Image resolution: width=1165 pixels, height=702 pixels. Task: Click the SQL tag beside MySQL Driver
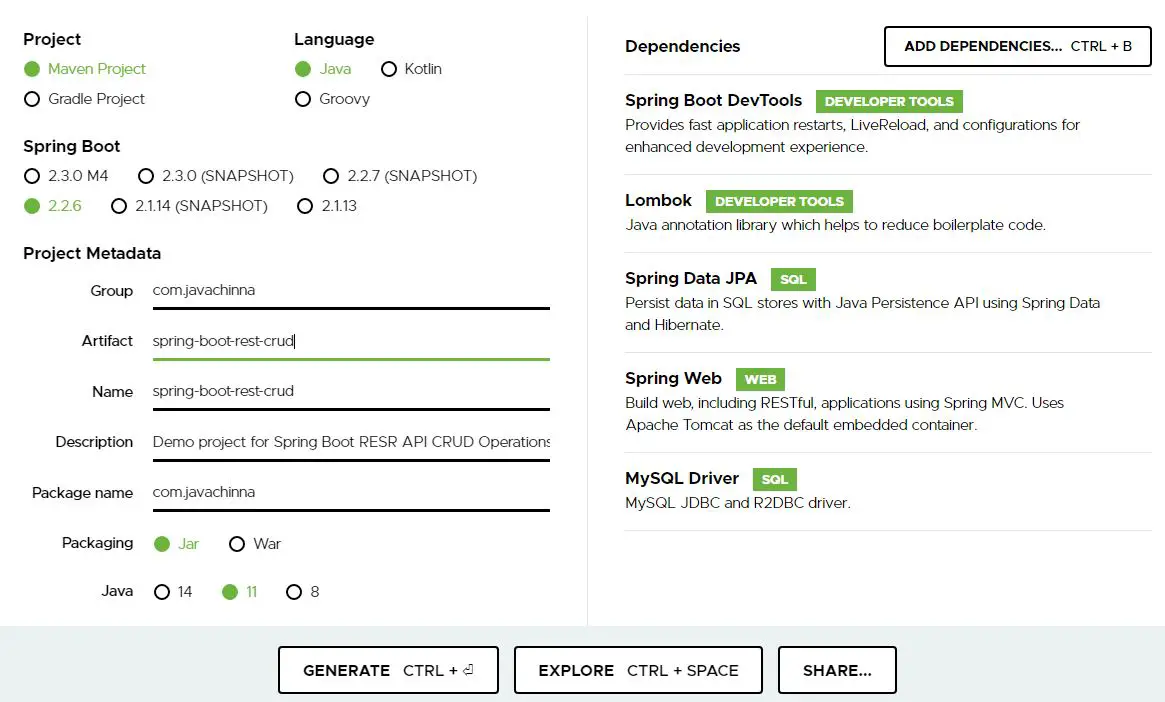(x=774, y=479)
